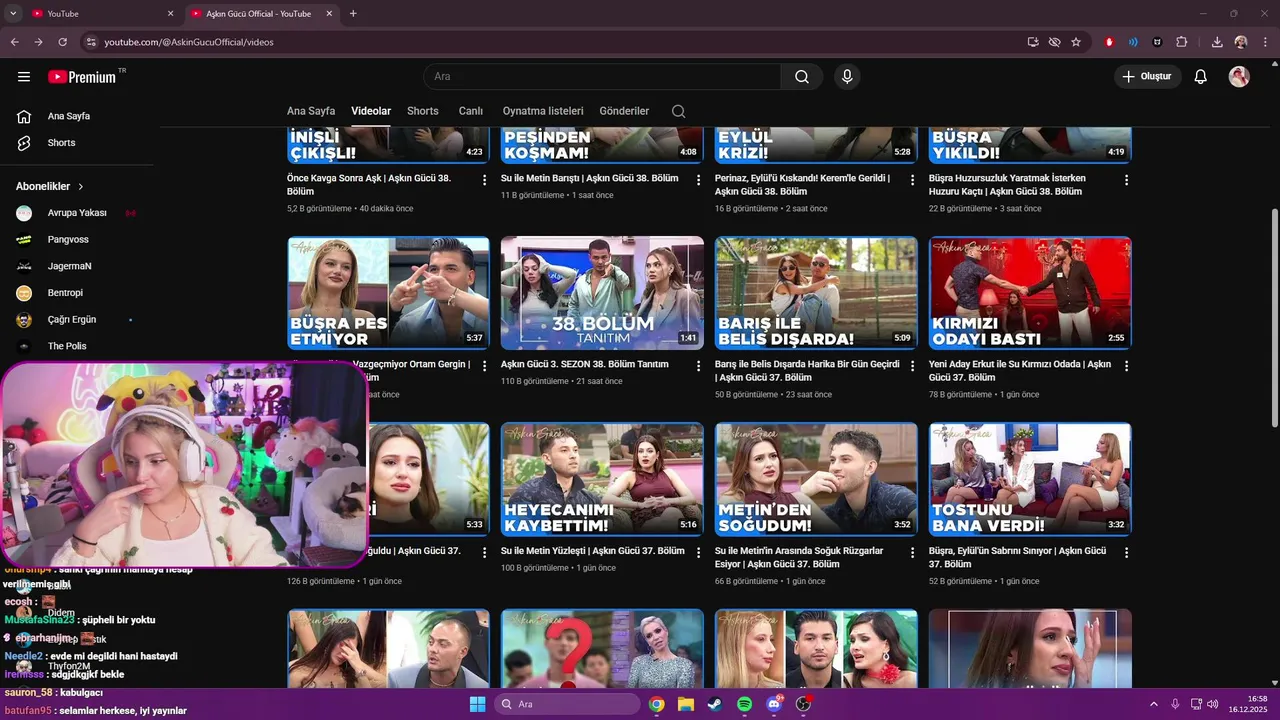
Task: Show hidden system tray icons
Action: 1155,704
